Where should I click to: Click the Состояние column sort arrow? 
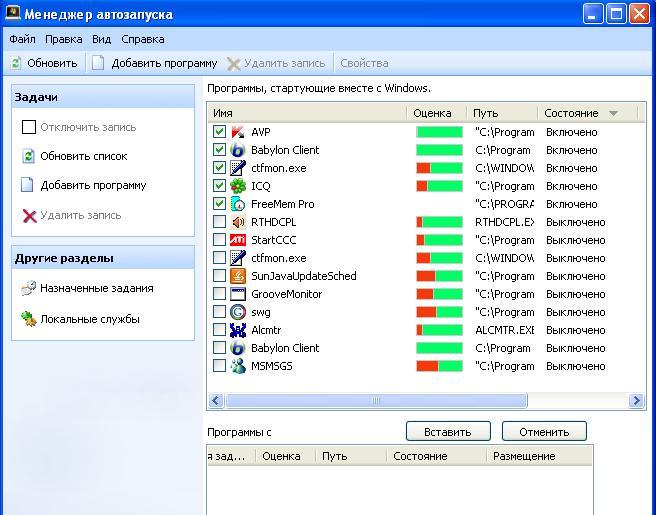(x=613, y=114)
